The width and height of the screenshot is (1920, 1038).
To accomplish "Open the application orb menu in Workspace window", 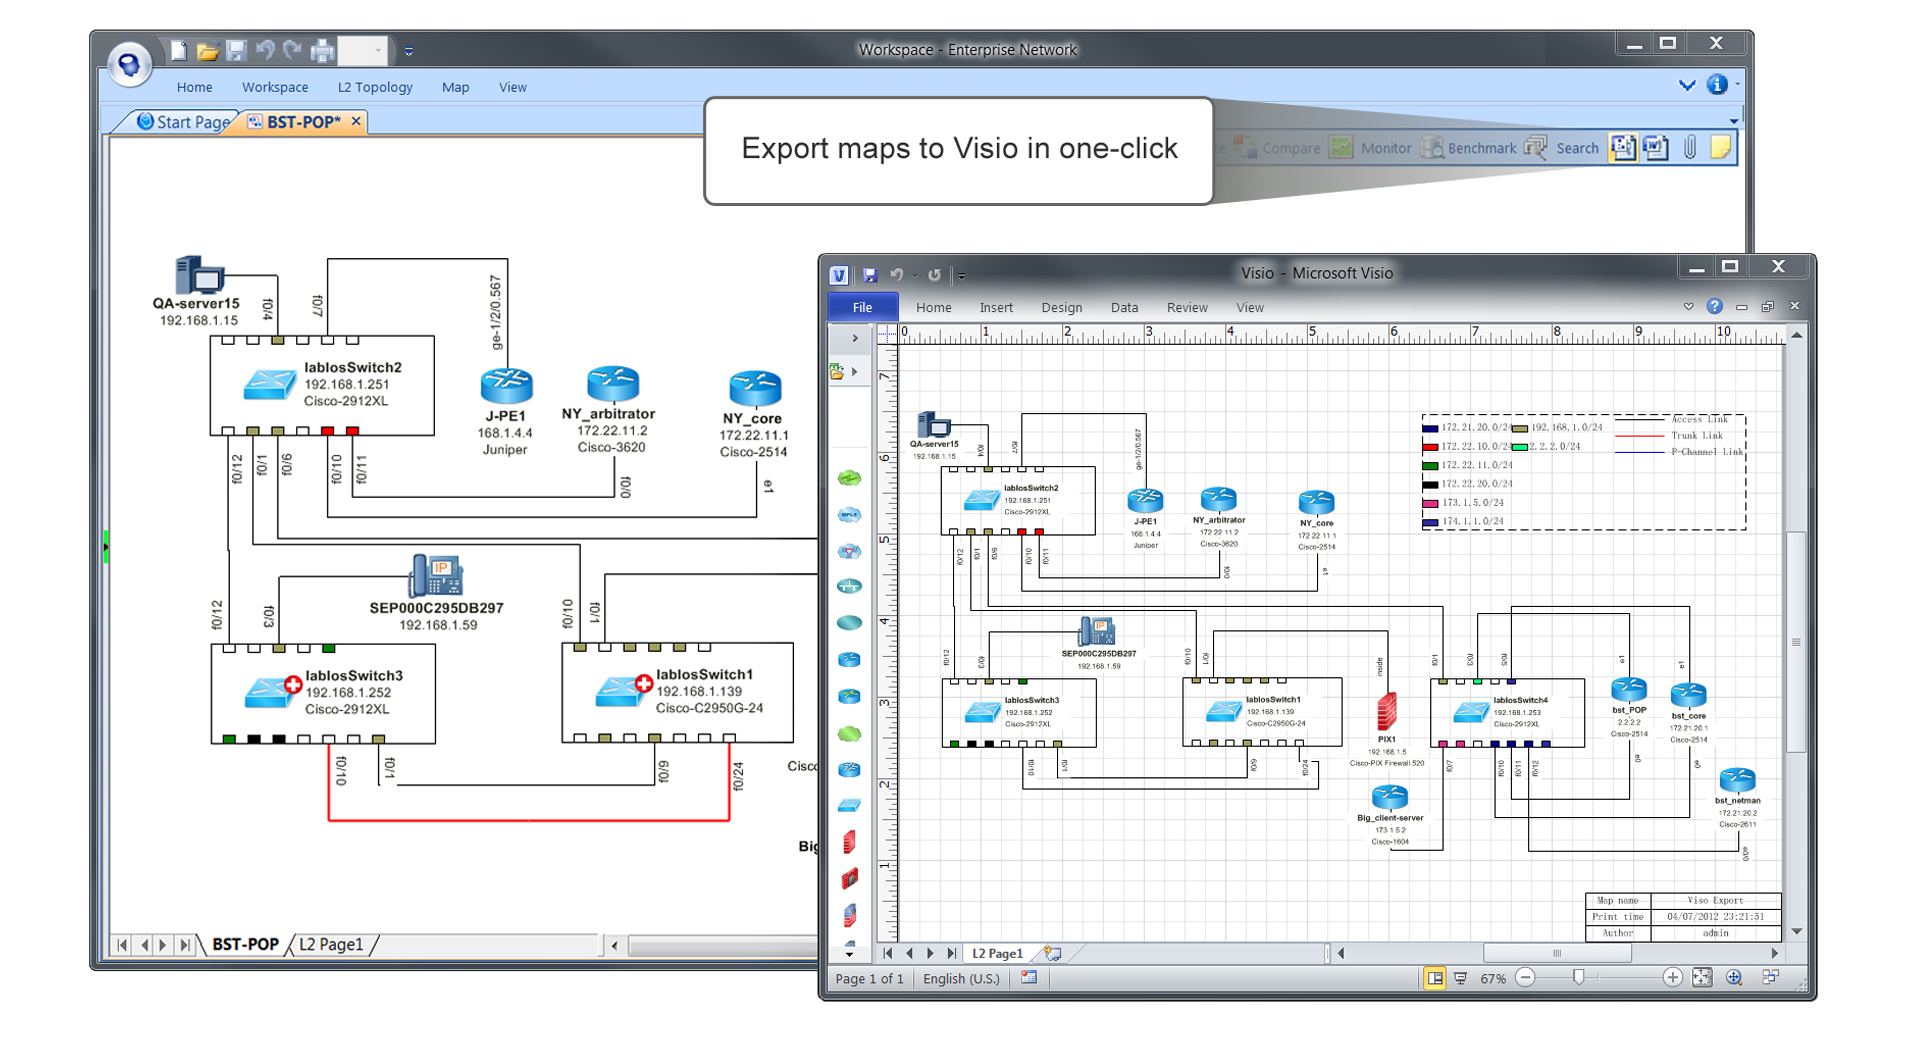I will click(x=129, y=66).
